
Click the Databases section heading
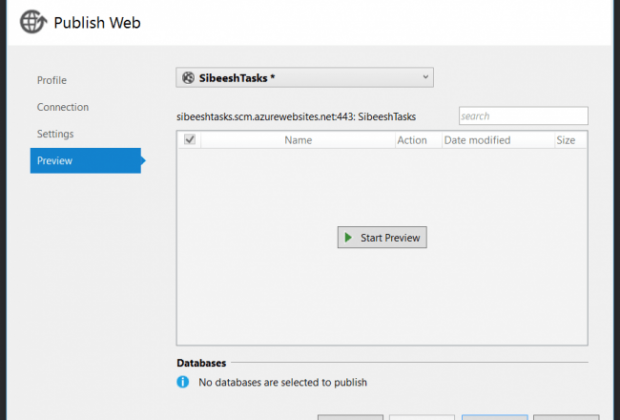point(201,363)
